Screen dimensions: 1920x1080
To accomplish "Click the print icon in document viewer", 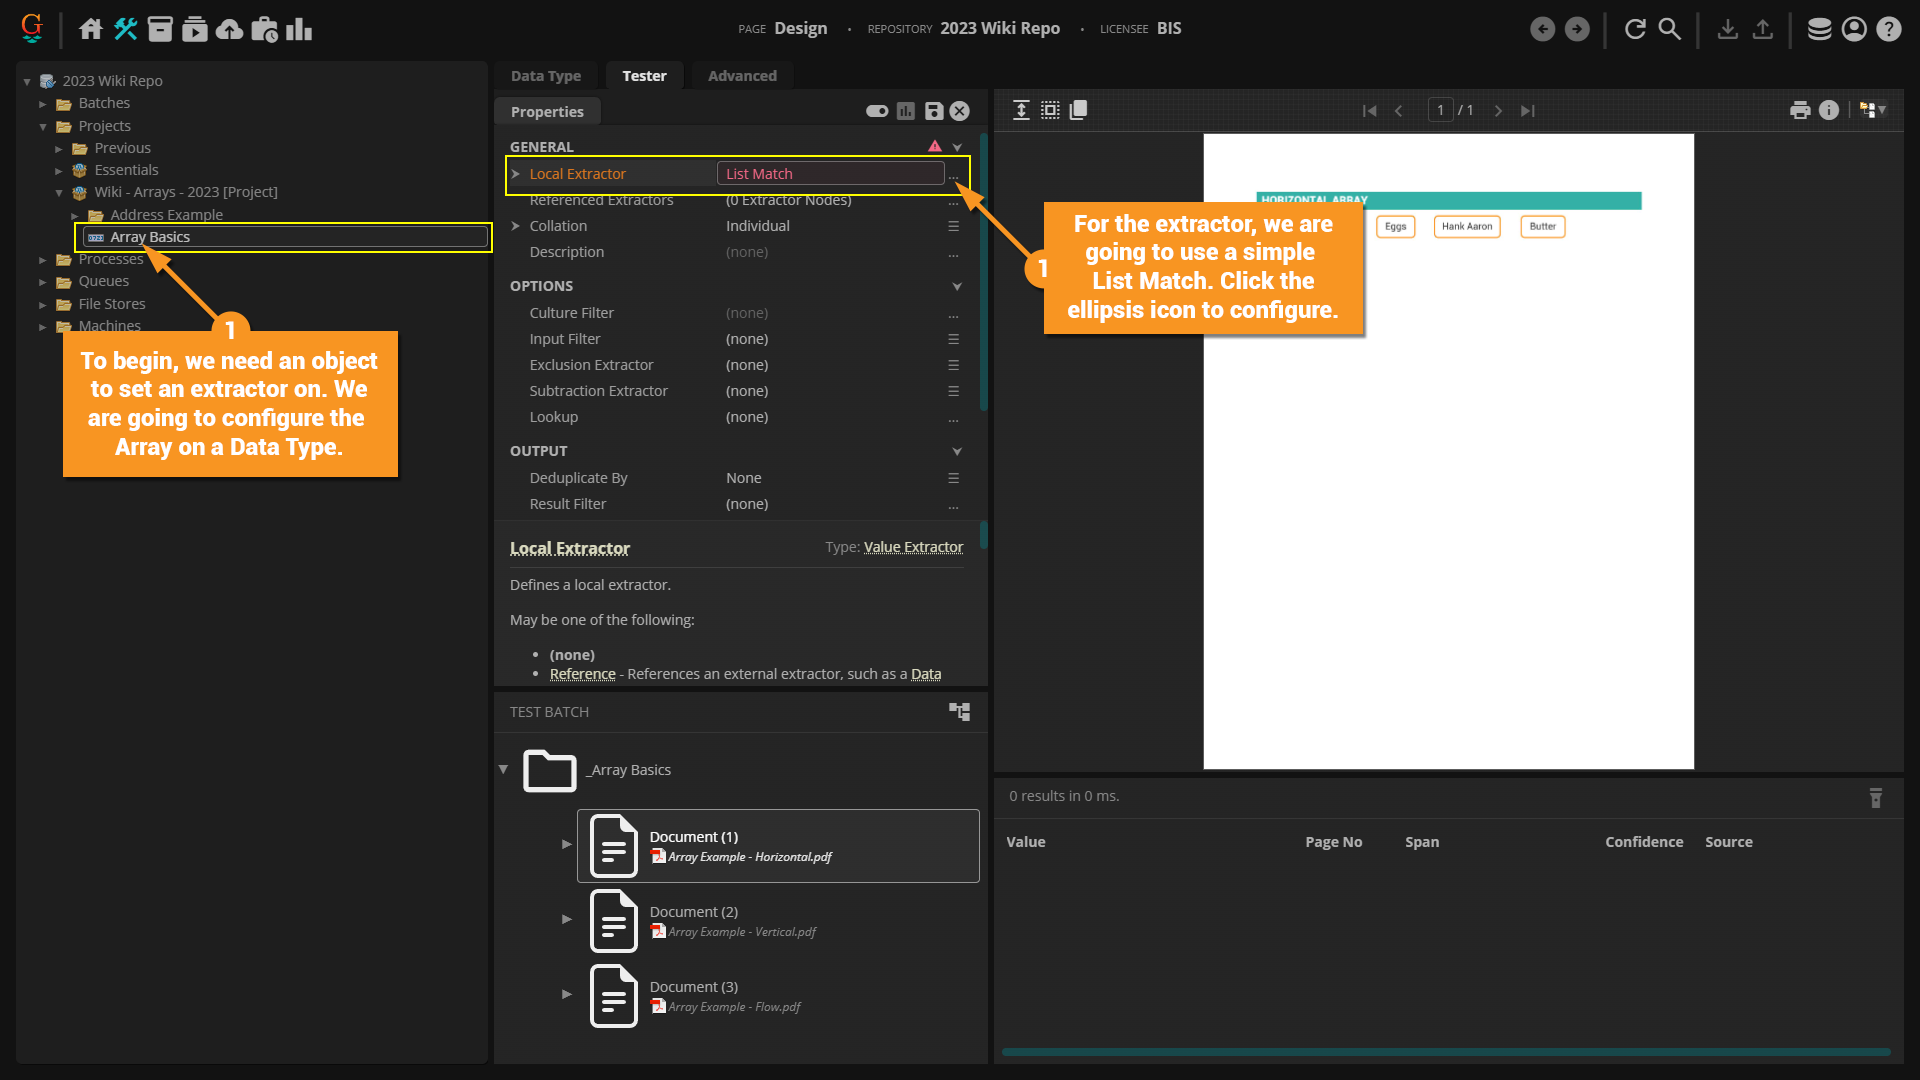I will coord(1800,111).
